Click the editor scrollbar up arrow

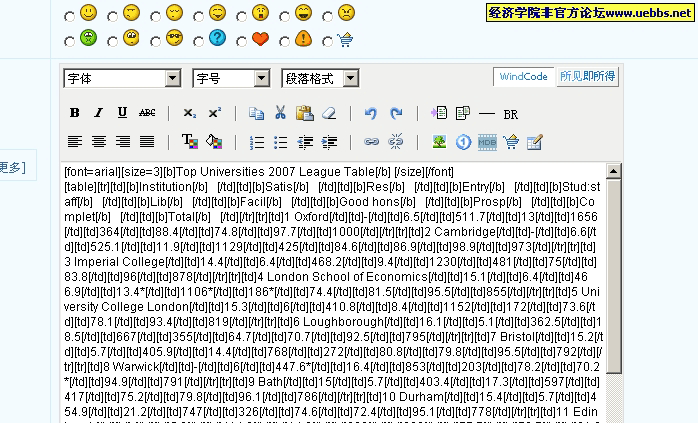click(613, 171)
